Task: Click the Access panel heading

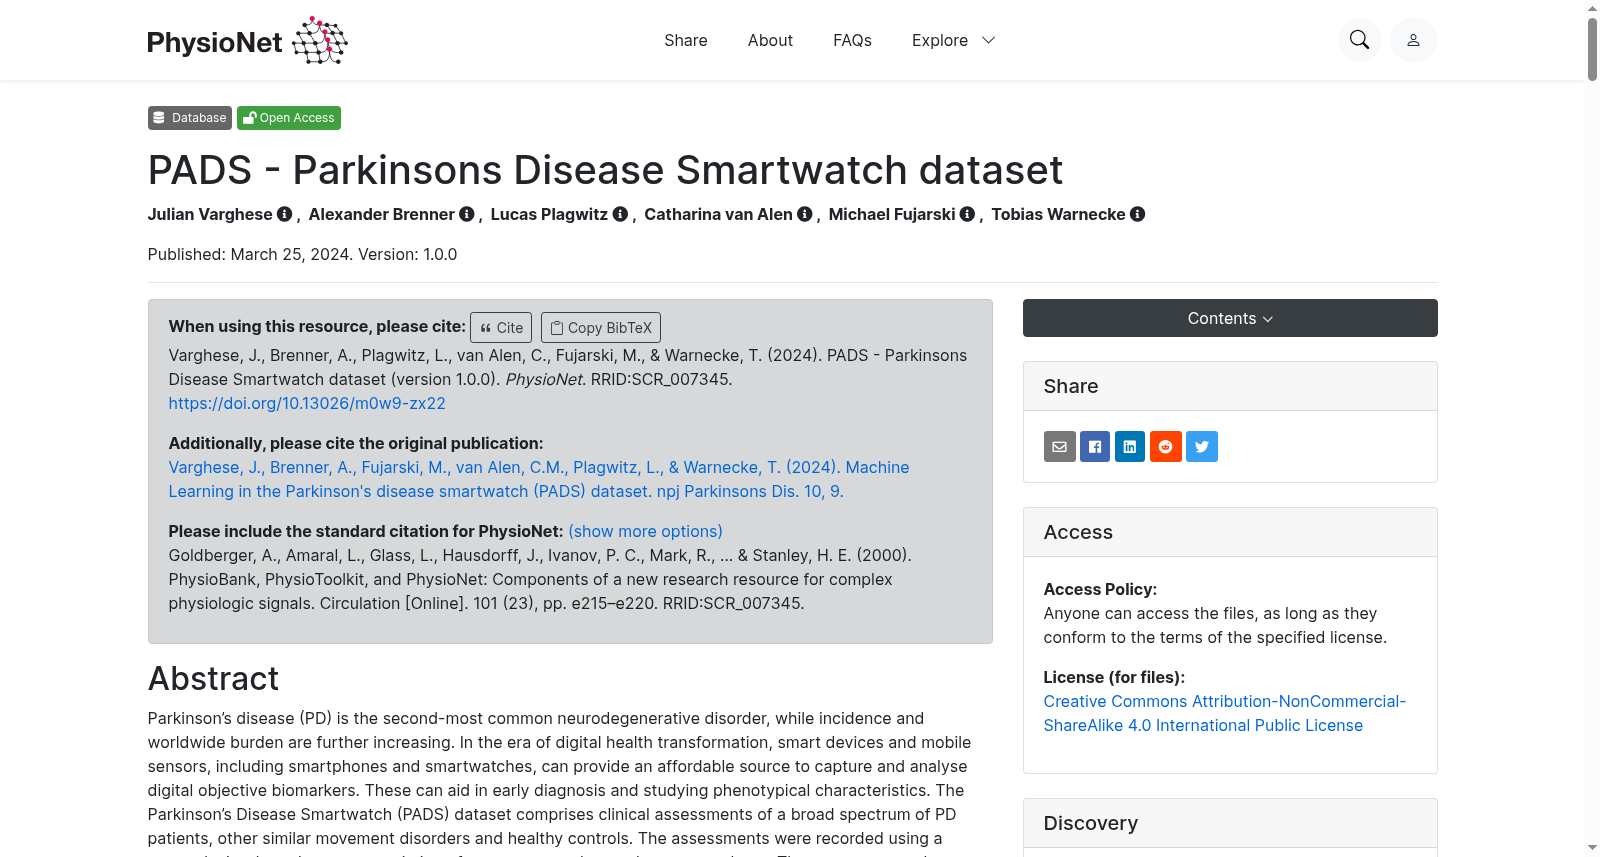Action: click(x=1078, y=532)
